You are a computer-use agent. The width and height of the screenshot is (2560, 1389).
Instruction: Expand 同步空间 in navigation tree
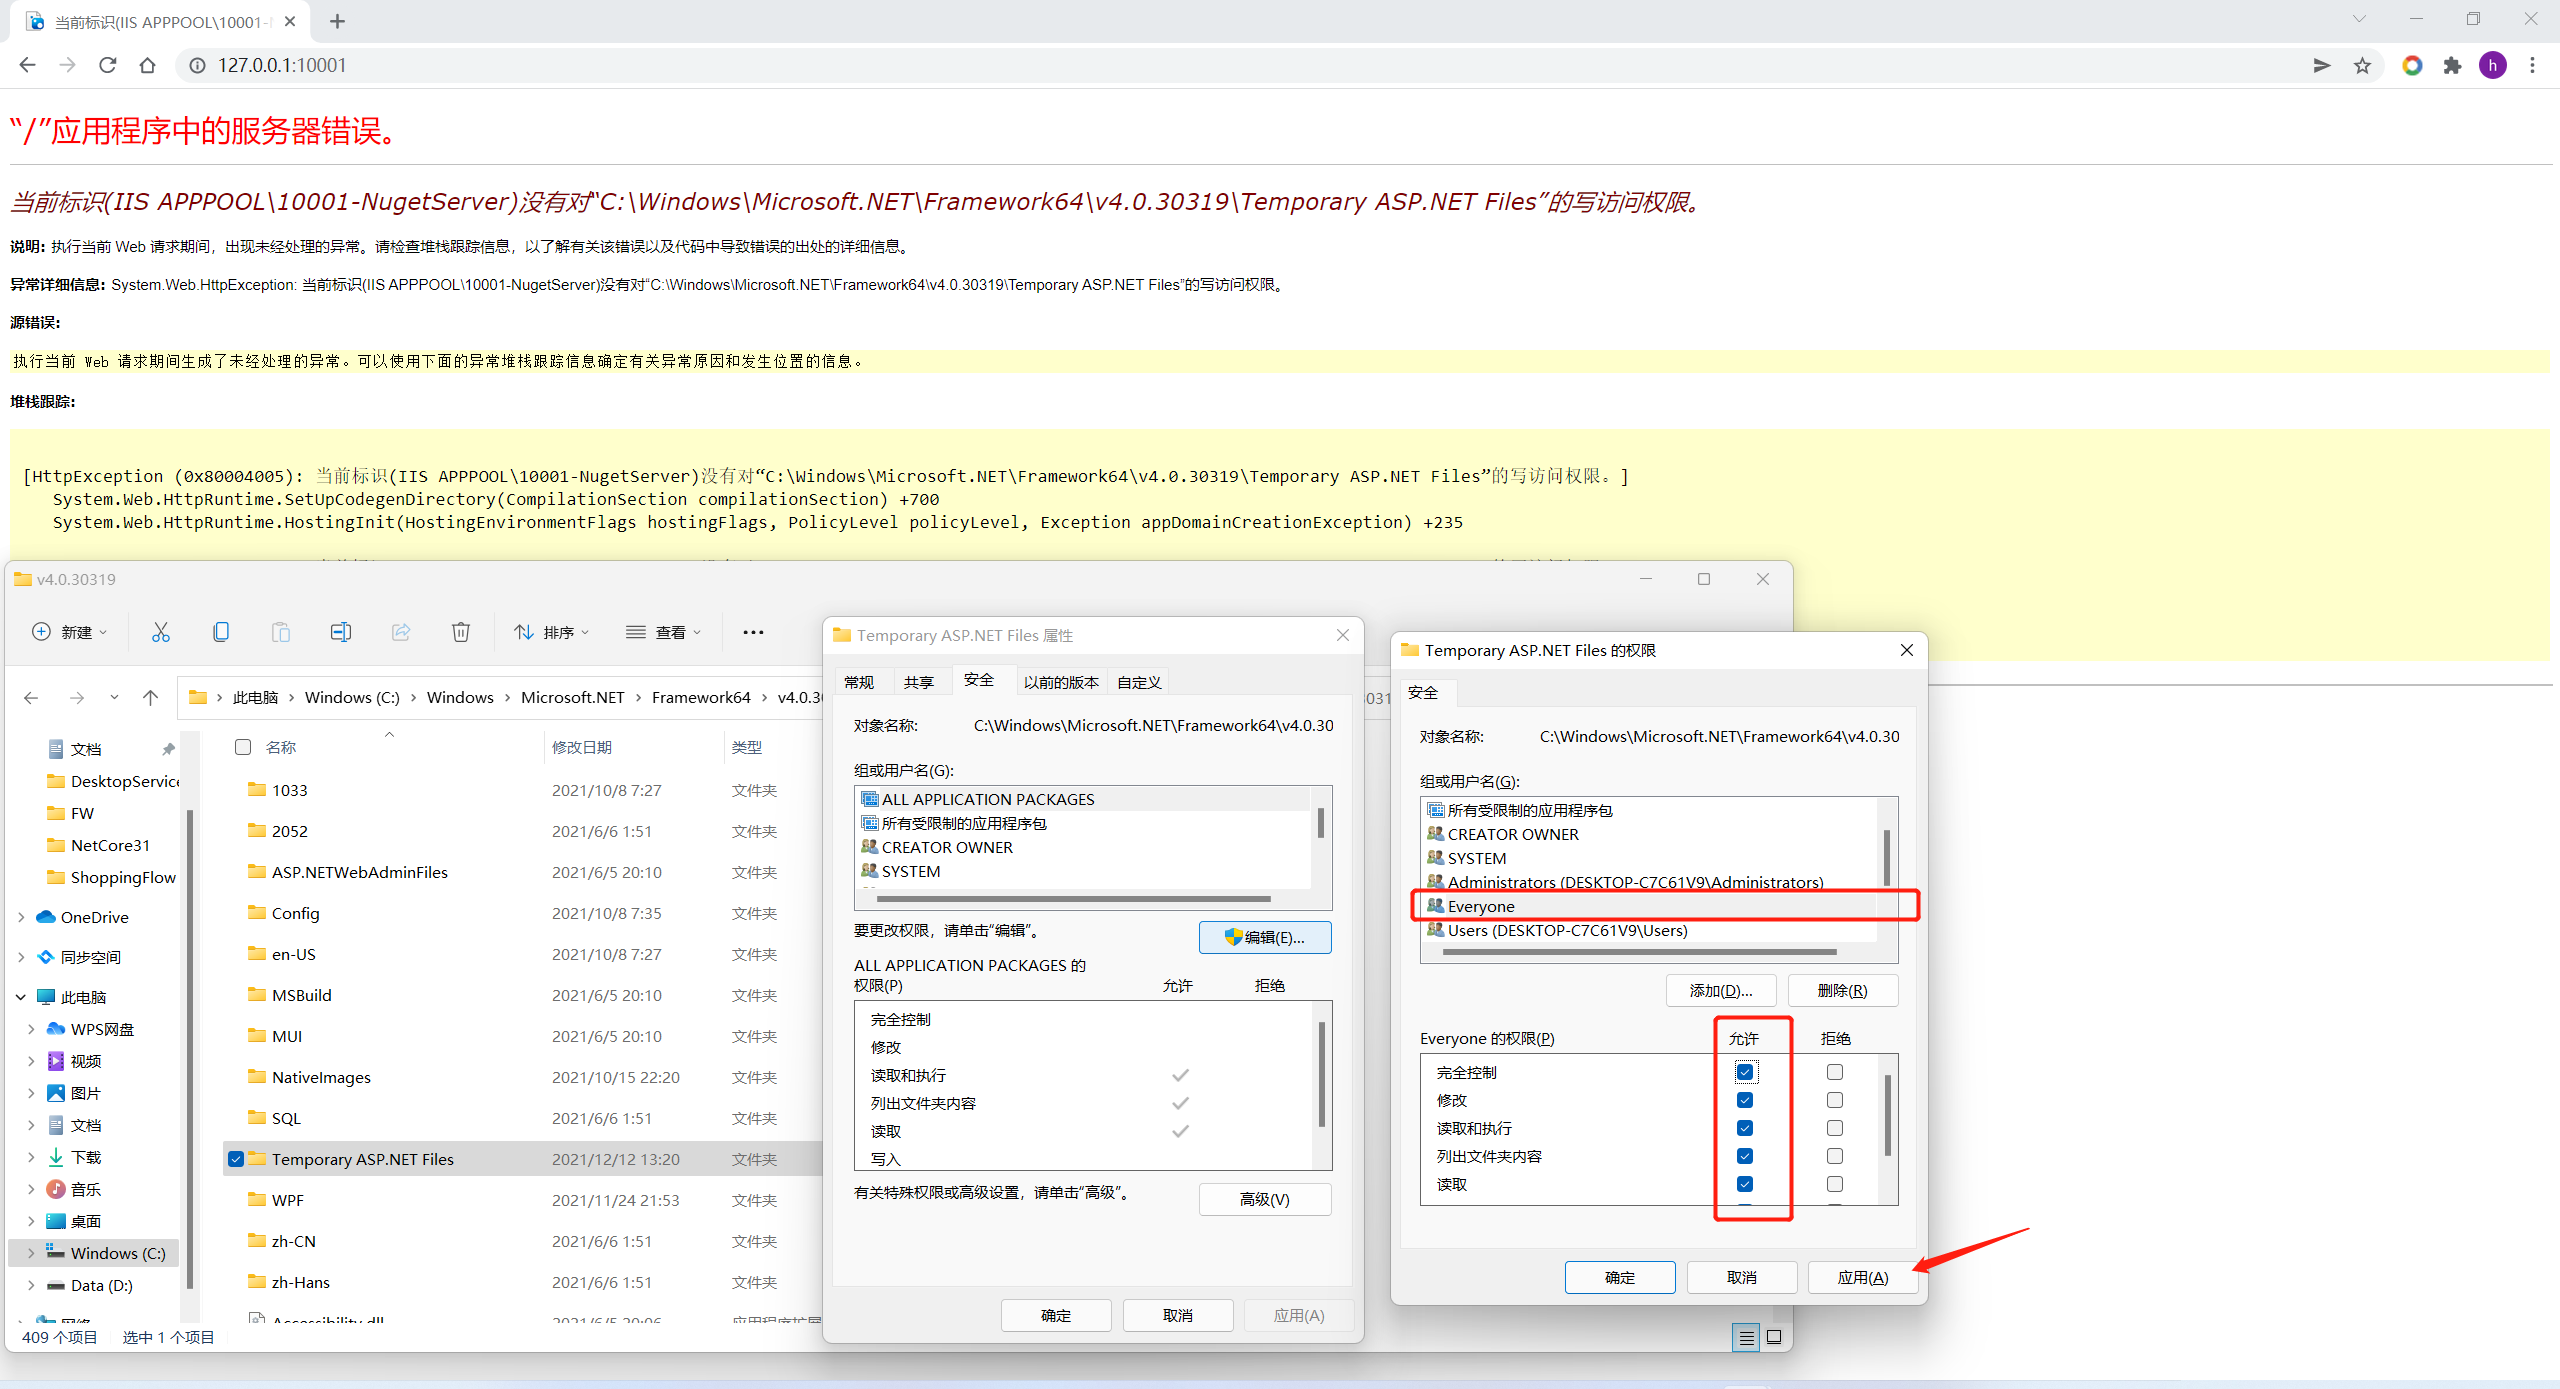click(x=21, y=957)
